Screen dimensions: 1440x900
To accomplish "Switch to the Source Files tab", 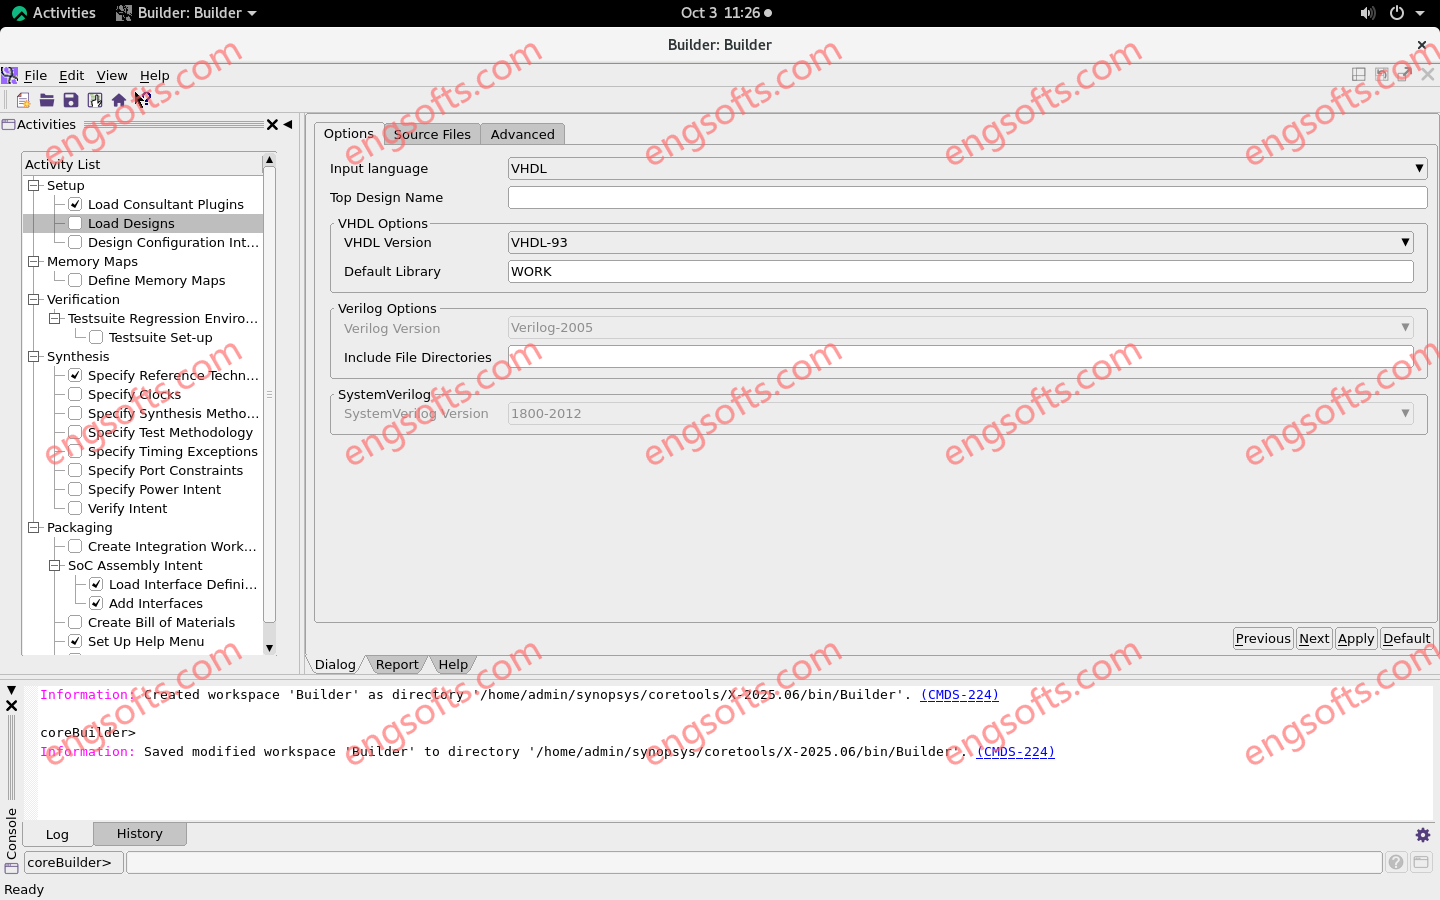I will [x=432, y=135].
